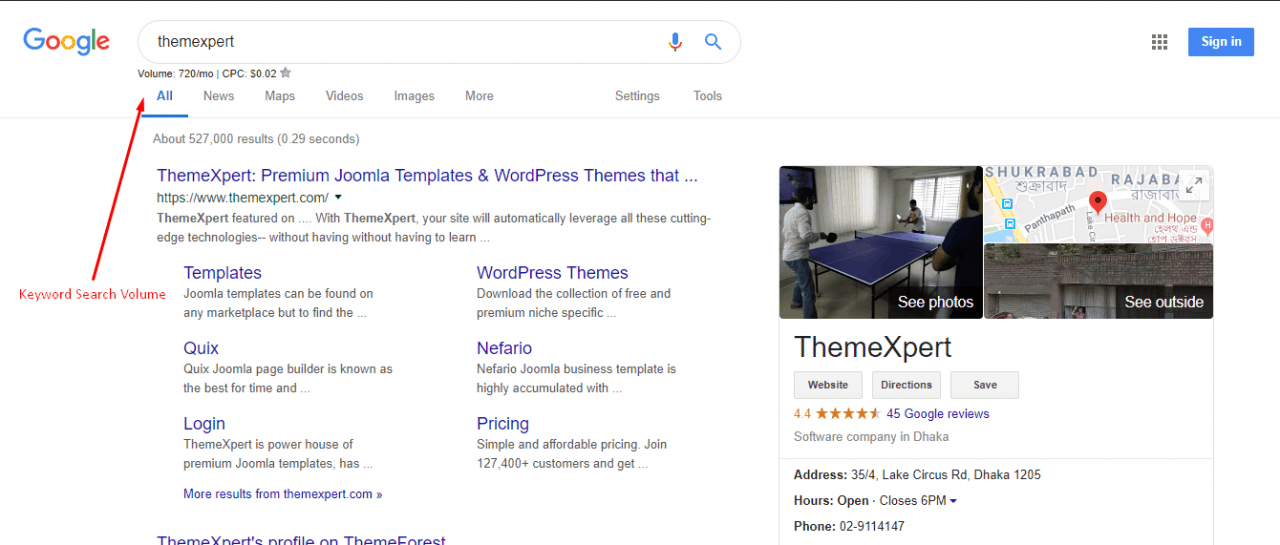This screenshot has width=1280, height=545.
Task: Click the Google logo
Action: pos(66,41)
